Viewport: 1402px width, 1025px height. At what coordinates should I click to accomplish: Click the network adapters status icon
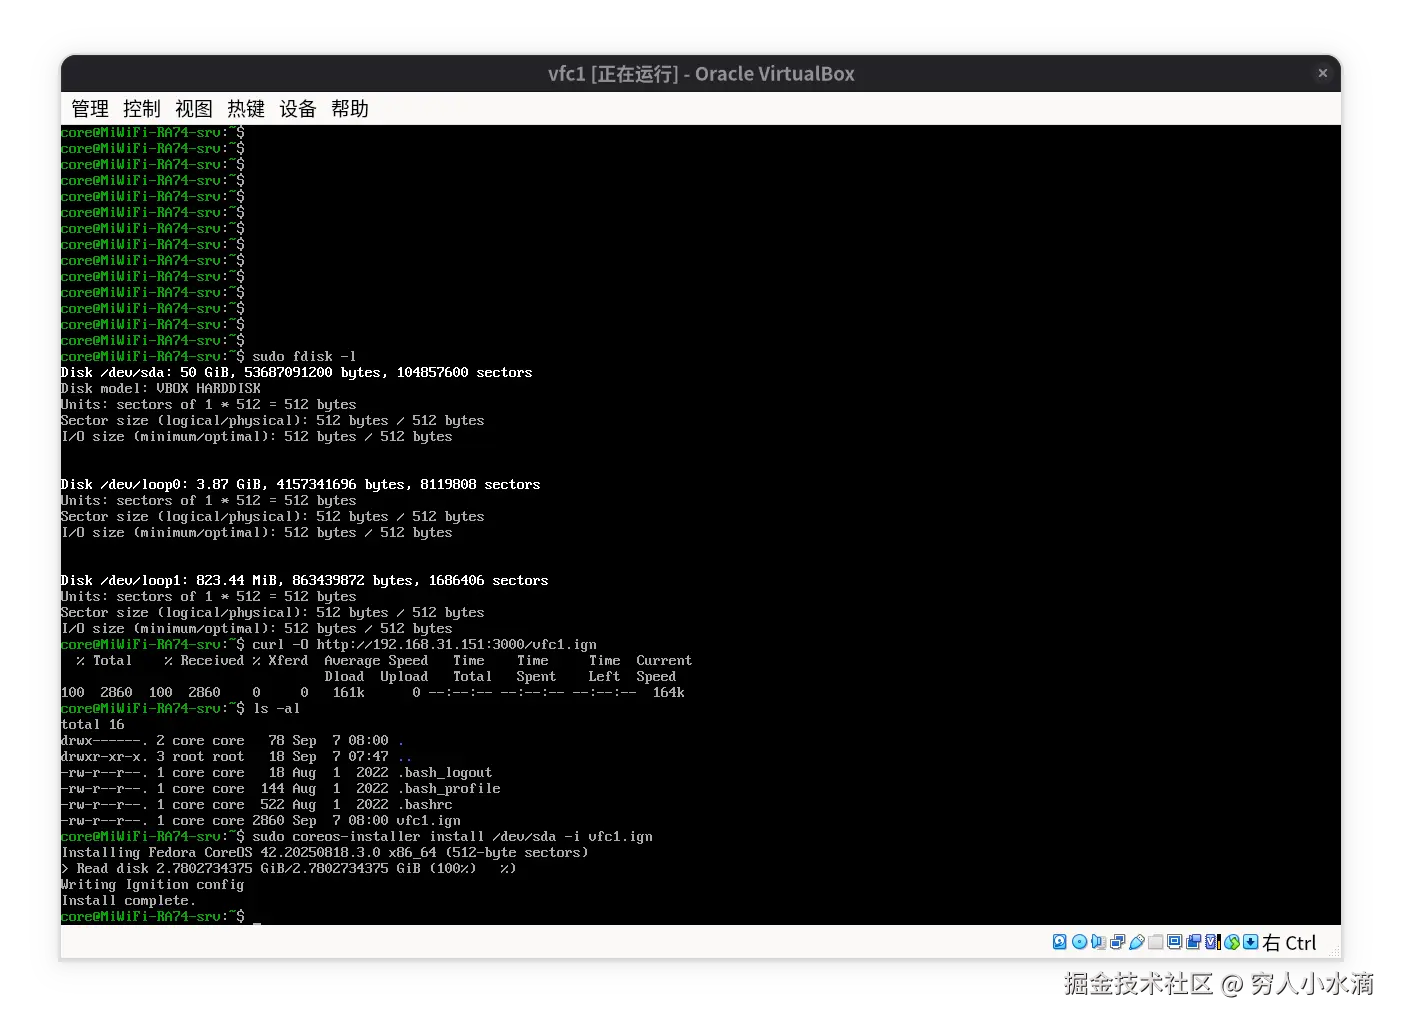[x=1117, y=942]
